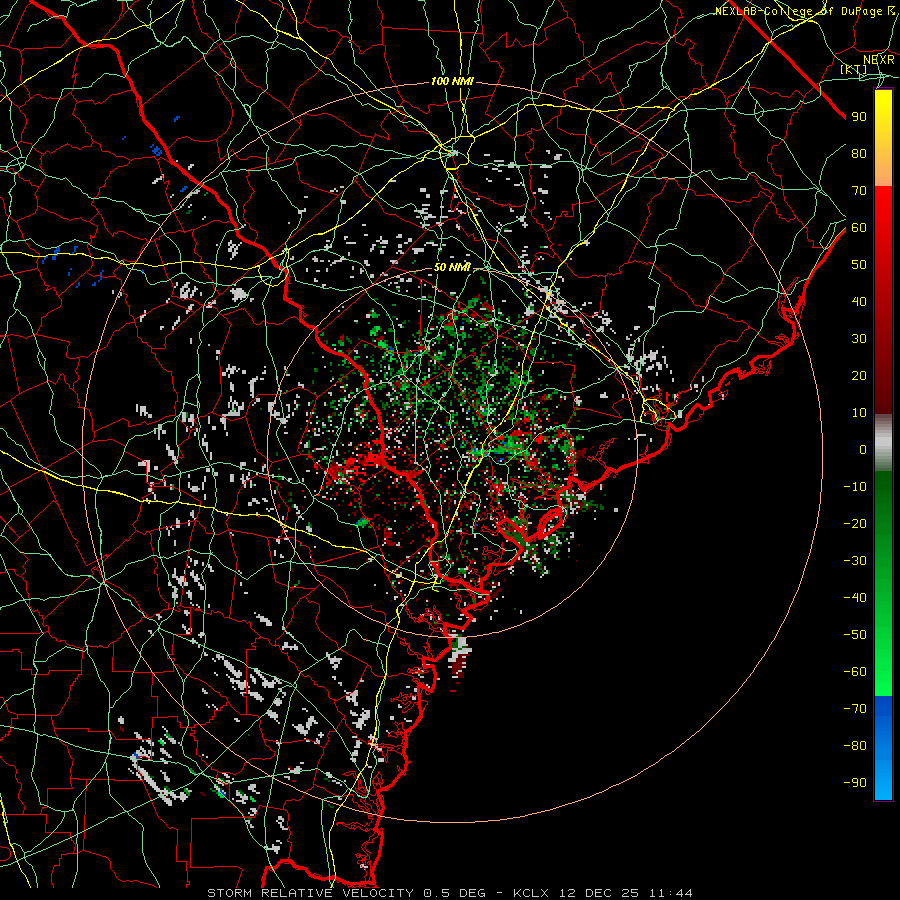Click the 0 value on velocity scale
This screenshot has width=900, height=900.
tap(863, 449)
